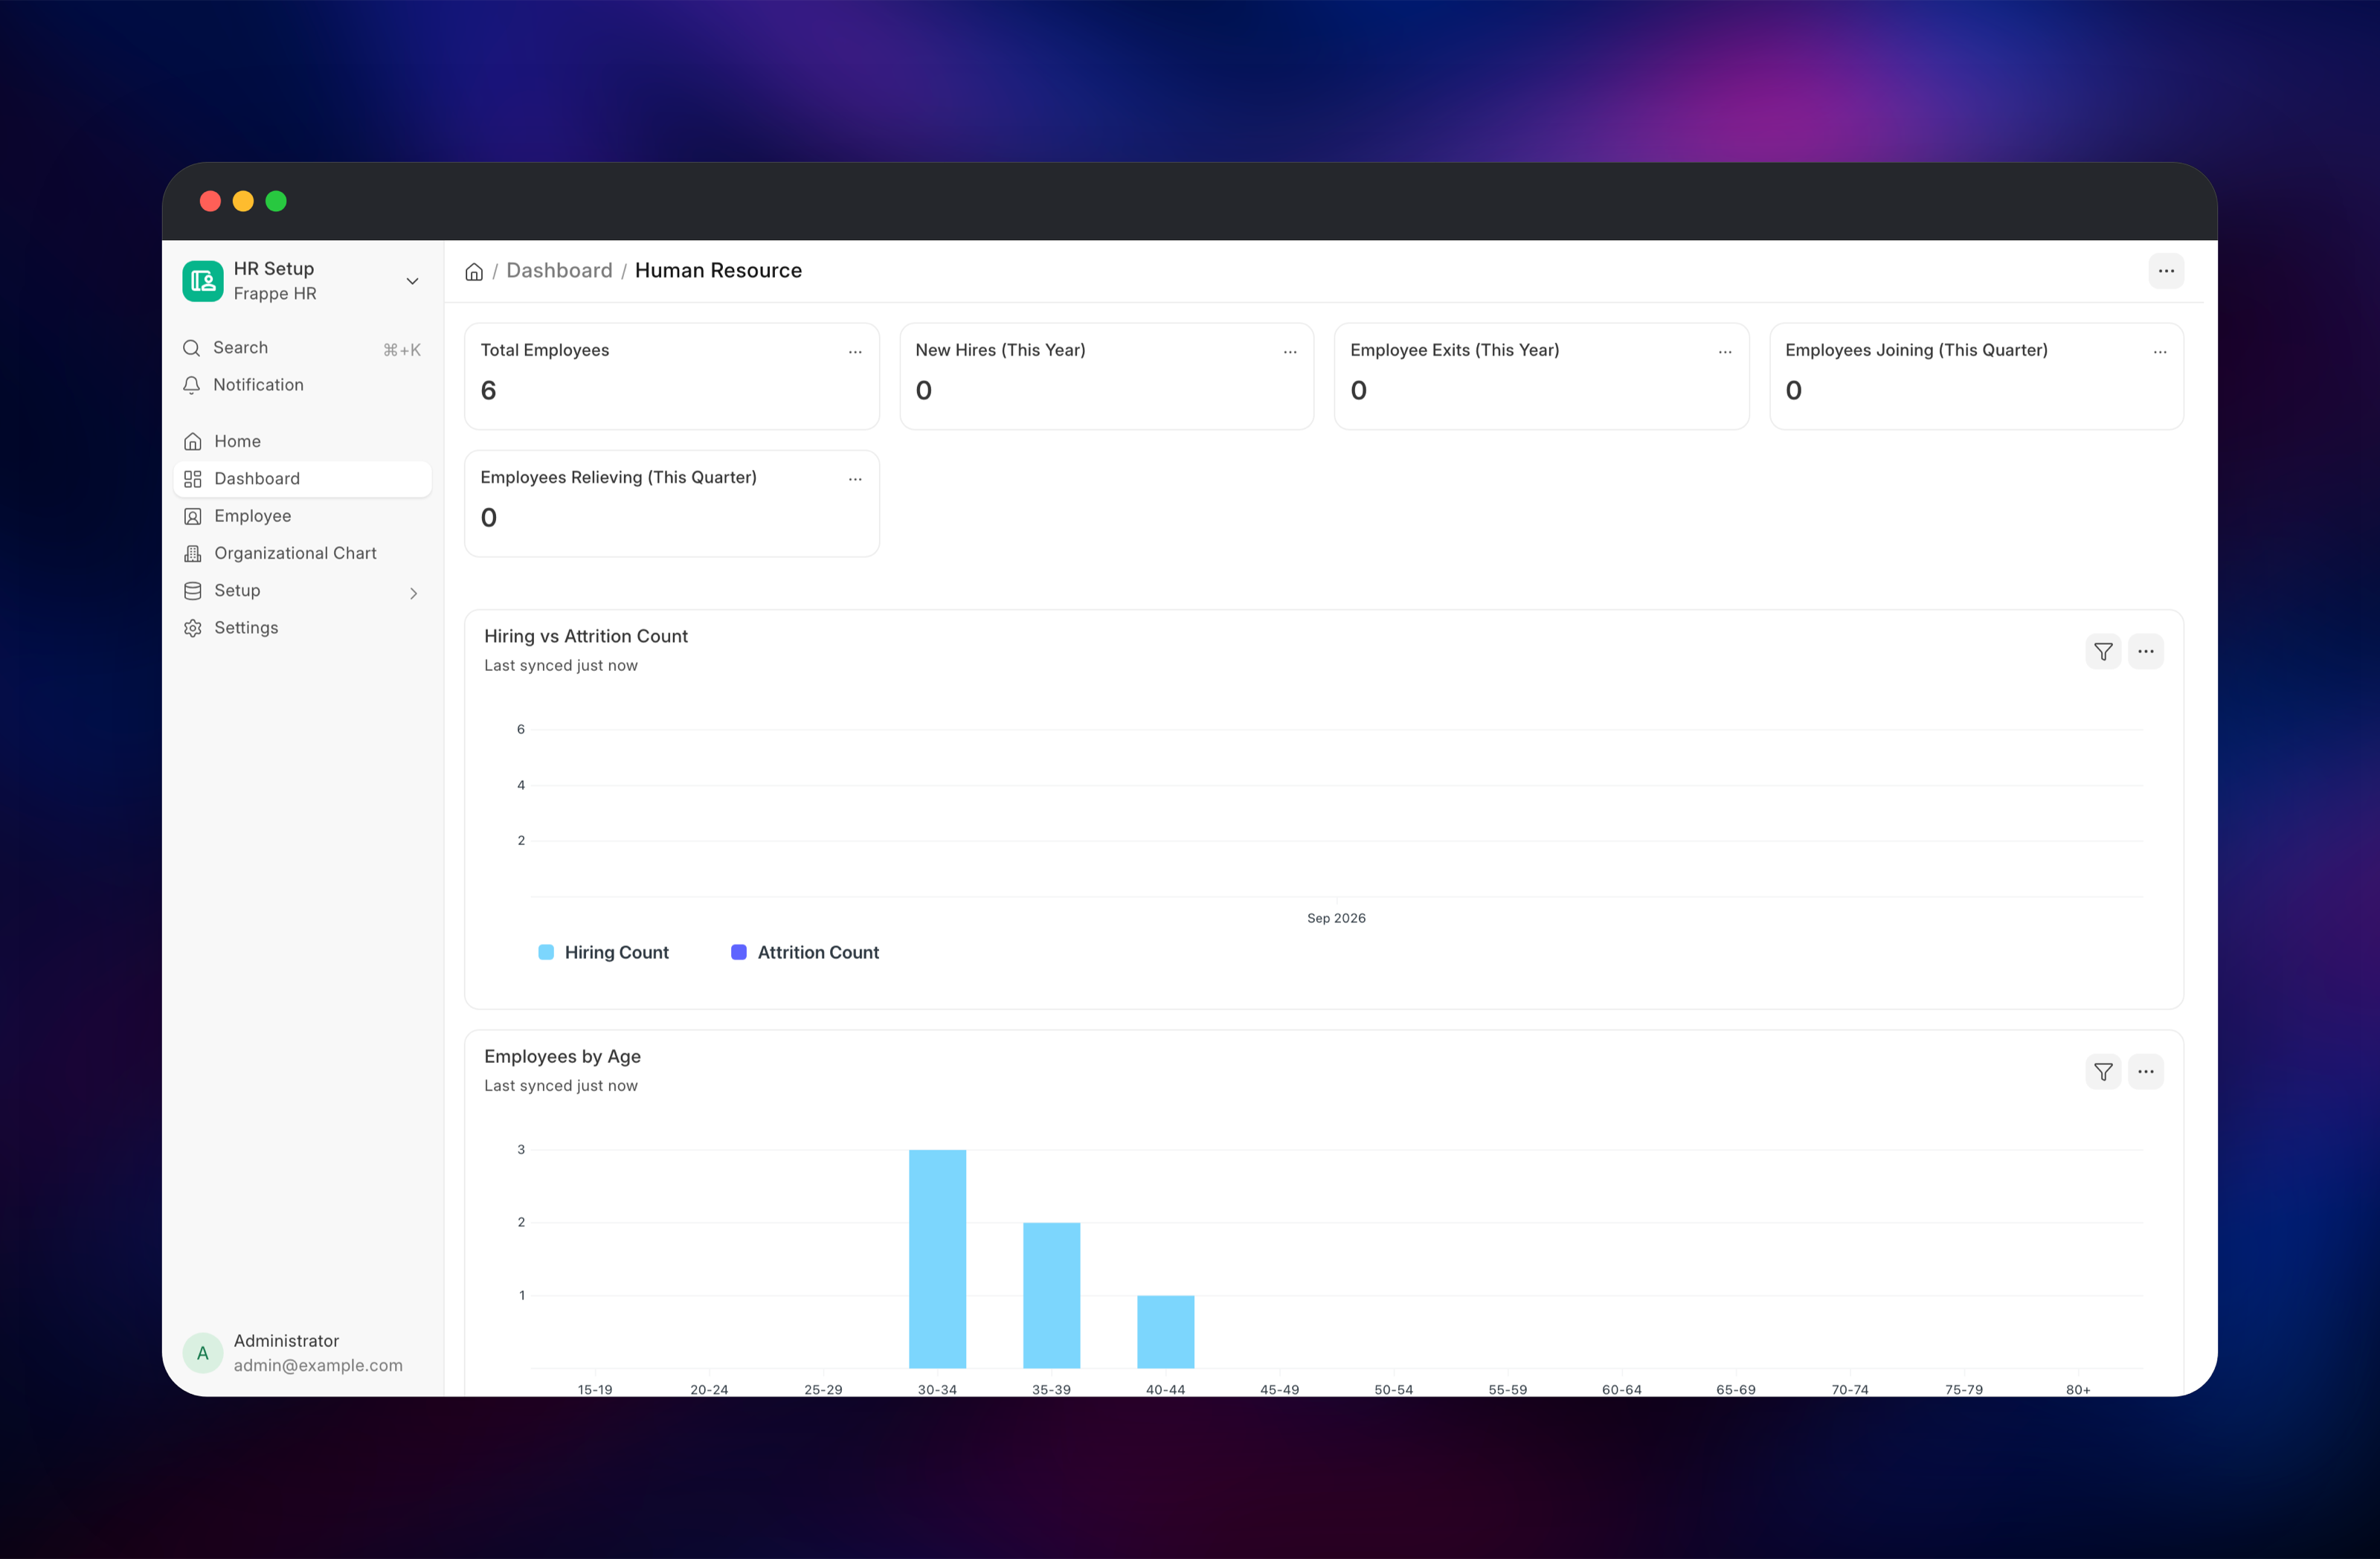The height and width of the screenshot is (1559, 2380).
Task: Click the Frappe HR app logo icon
Action: [203, 281]
